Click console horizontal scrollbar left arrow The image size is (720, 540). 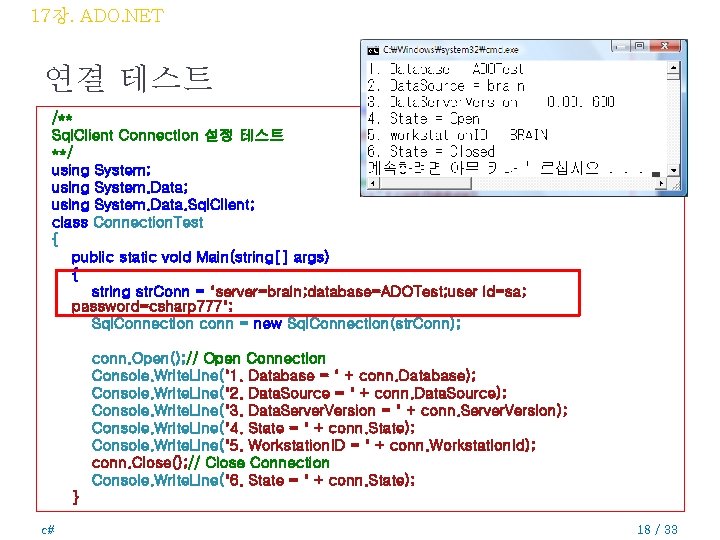tap(372, 183)
